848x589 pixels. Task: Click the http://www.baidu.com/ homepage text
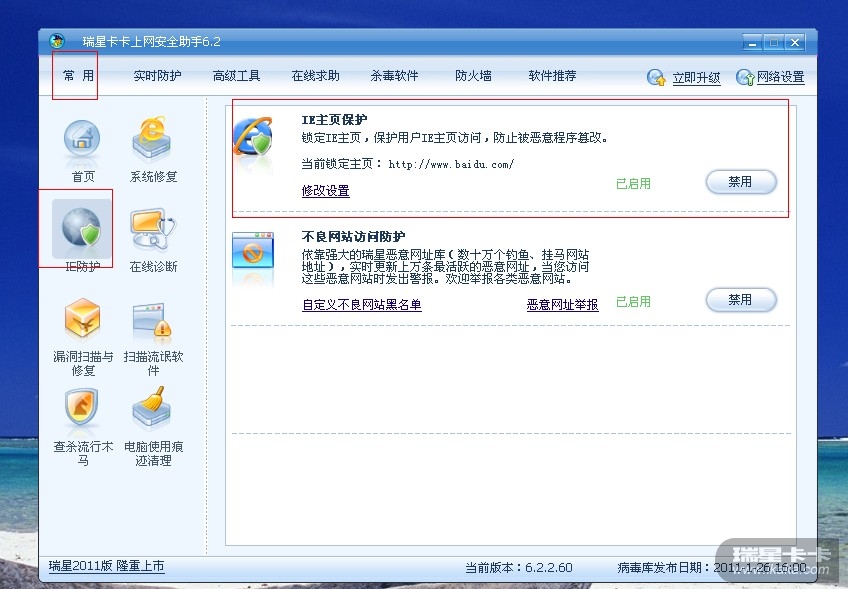451,164
